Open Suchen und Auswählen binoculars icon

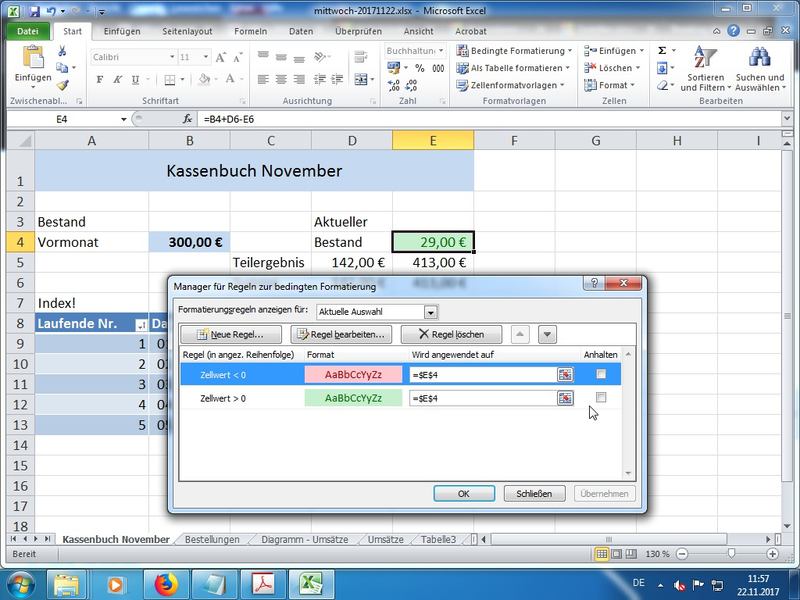(759, 59)
